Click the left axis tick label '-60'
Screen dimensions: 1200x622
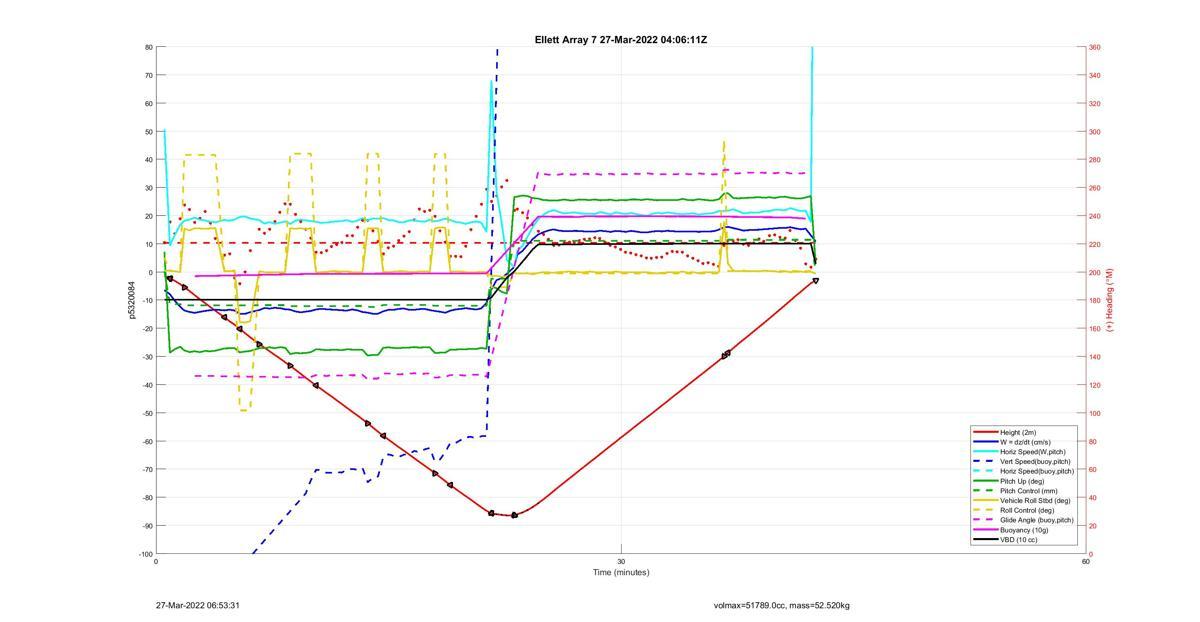click(148, 441)
